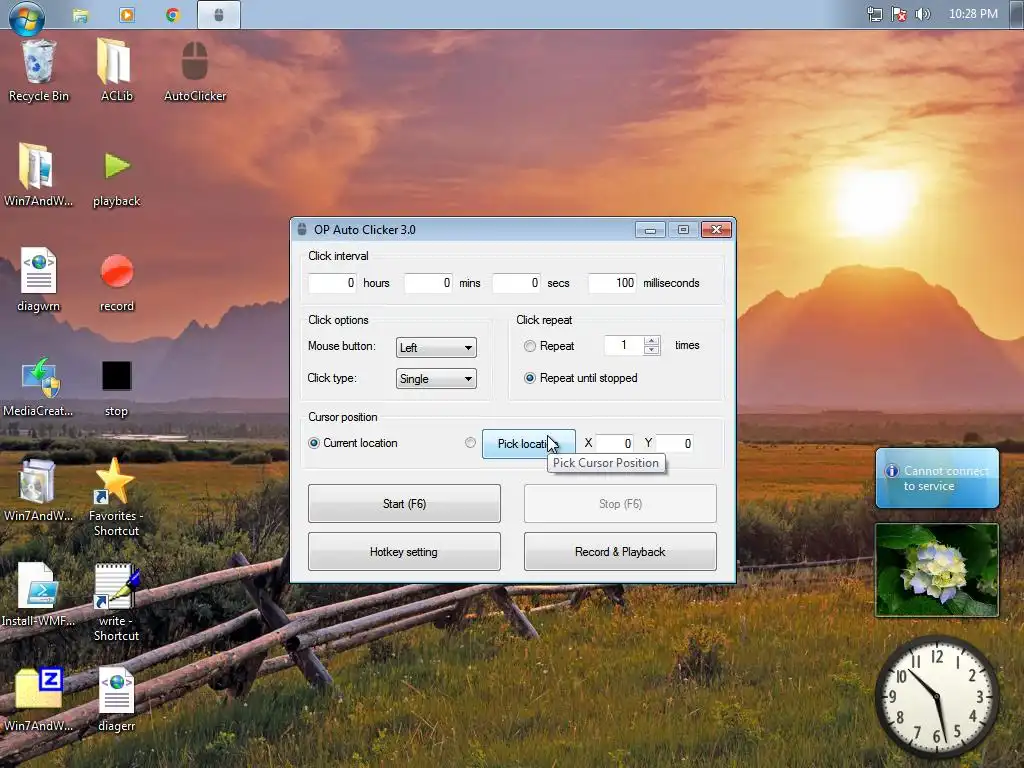
Task: Launch Chrome from the taskbar
Action: [x=172, y=15]
